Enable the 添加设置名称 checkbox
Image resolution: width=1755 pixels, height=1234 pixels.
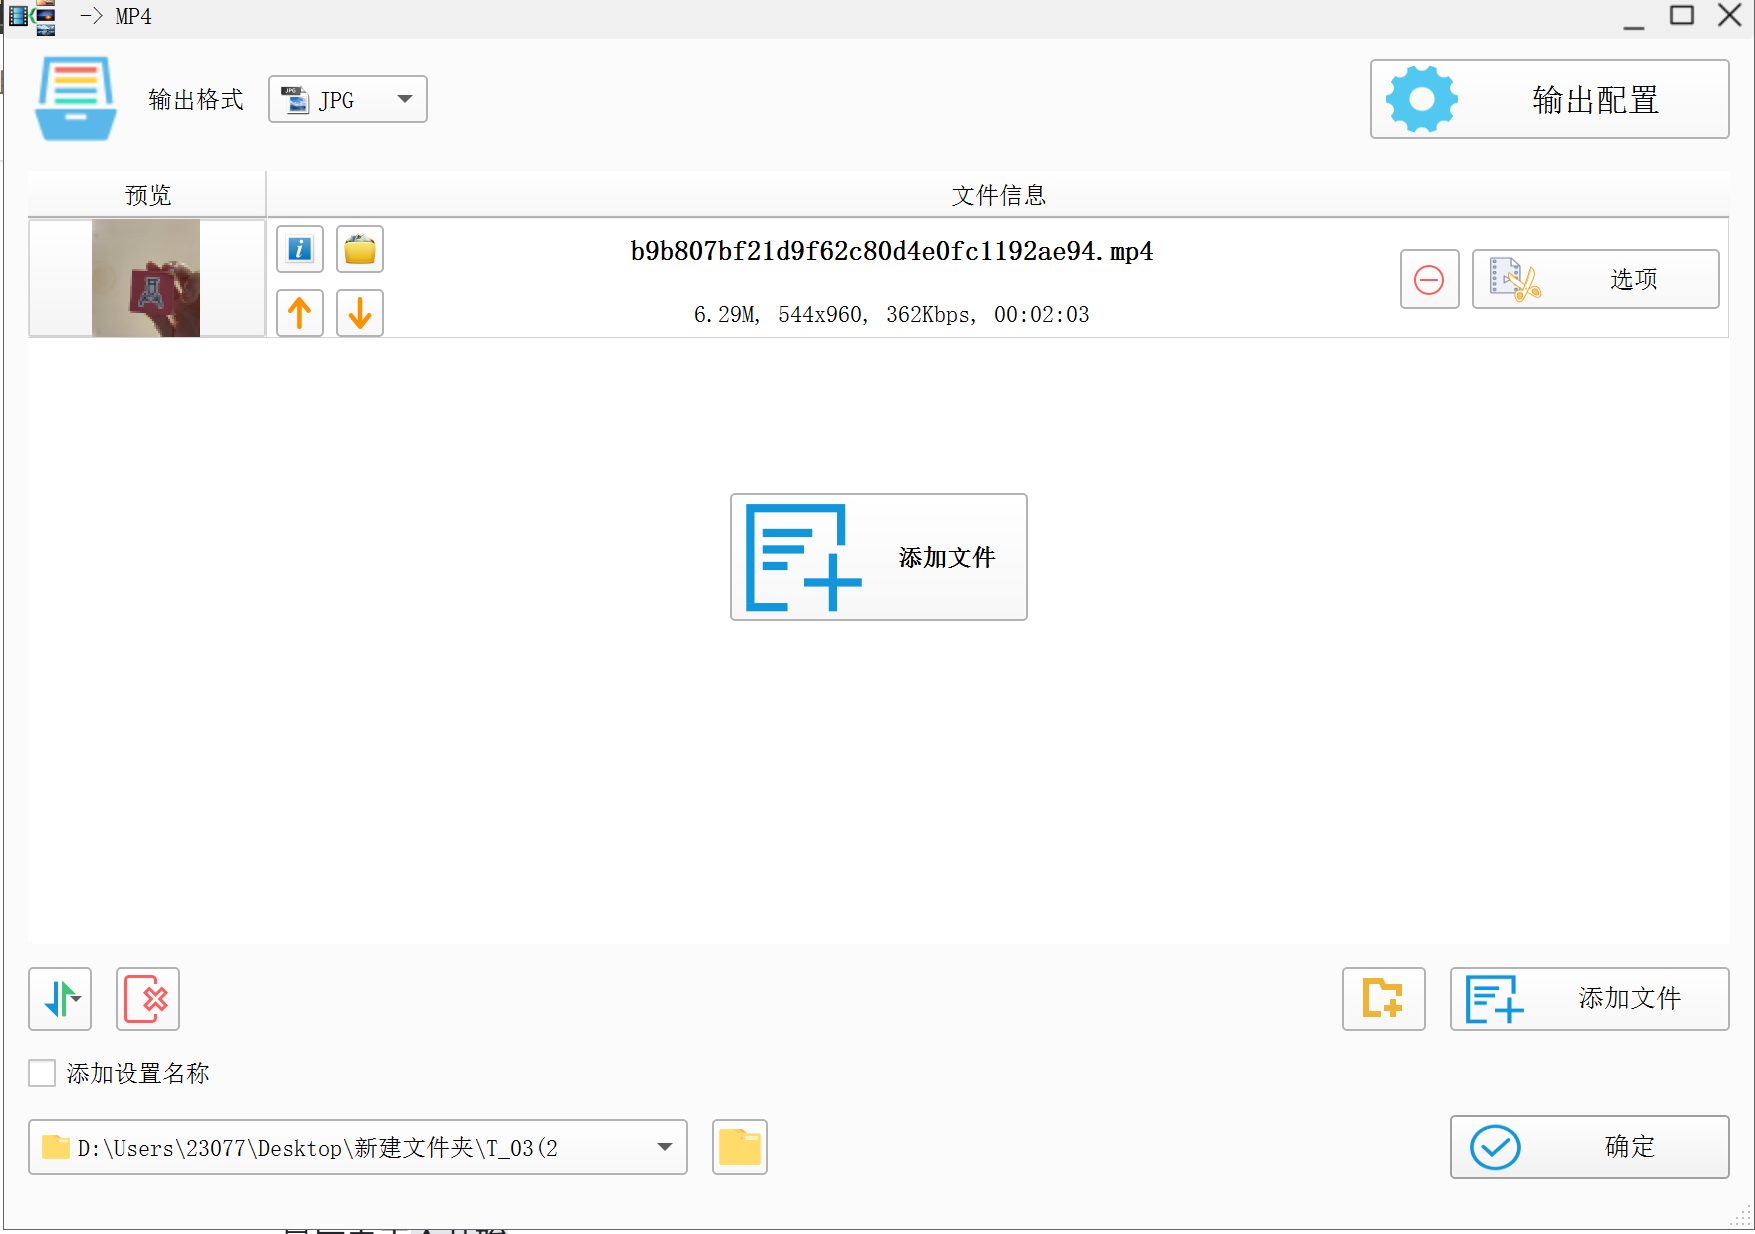(42, 1073)
